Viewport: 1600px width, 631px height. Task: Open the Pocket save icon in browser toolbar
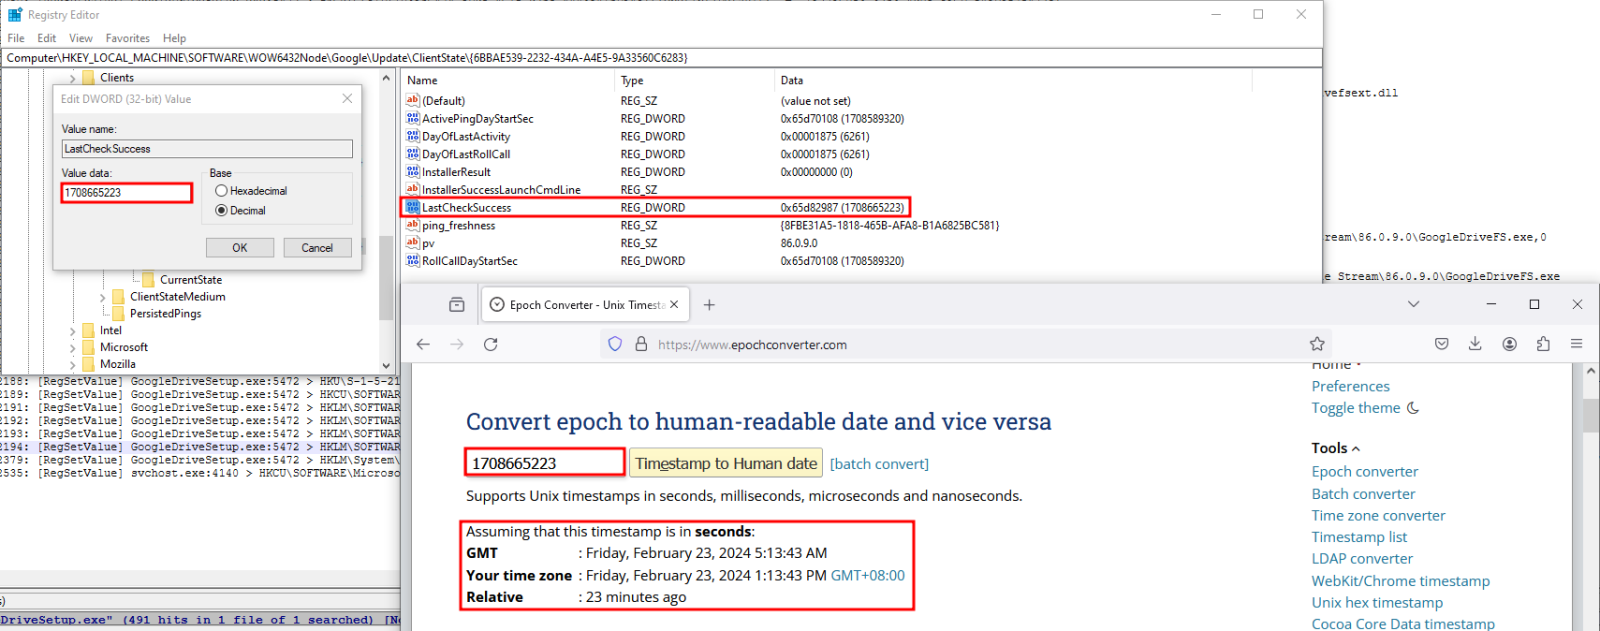[x=1441, y=344]
